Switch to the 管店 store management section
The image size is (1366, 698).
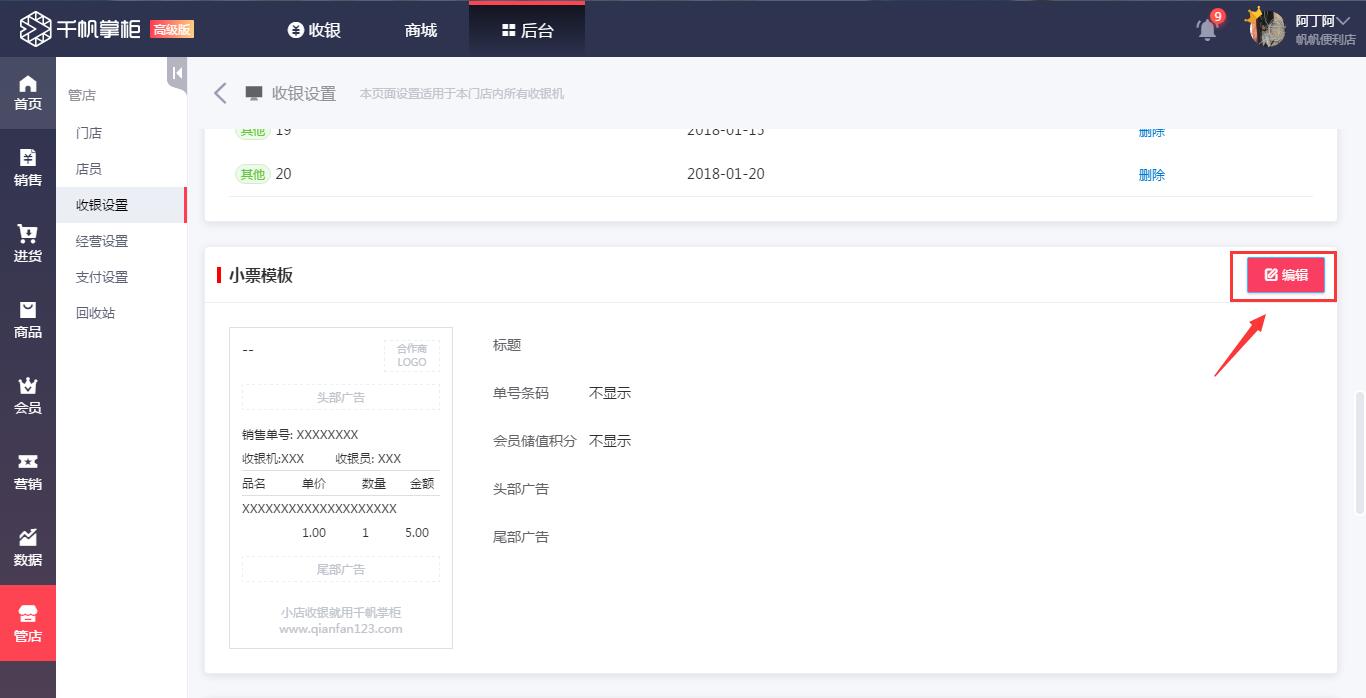(x=27, y=621)
